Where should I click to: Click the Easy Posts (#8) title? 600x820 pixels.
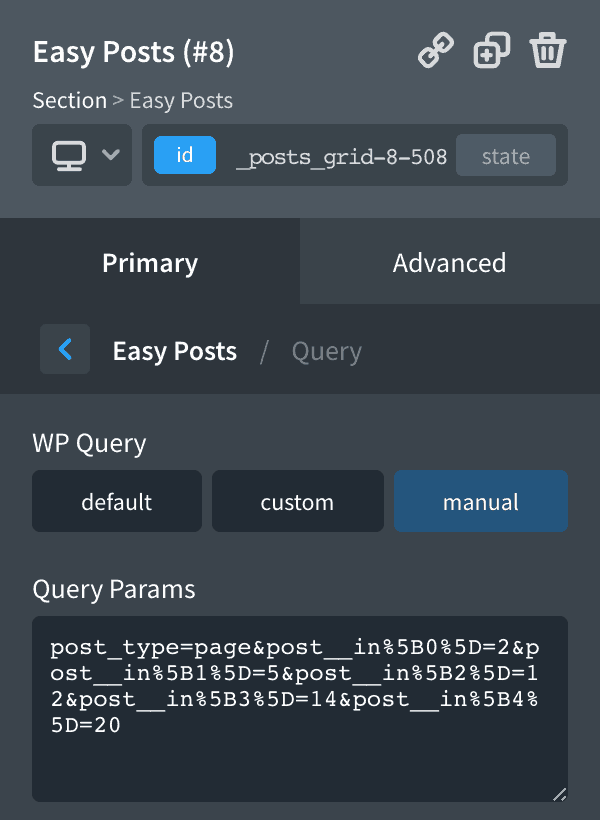133,52
